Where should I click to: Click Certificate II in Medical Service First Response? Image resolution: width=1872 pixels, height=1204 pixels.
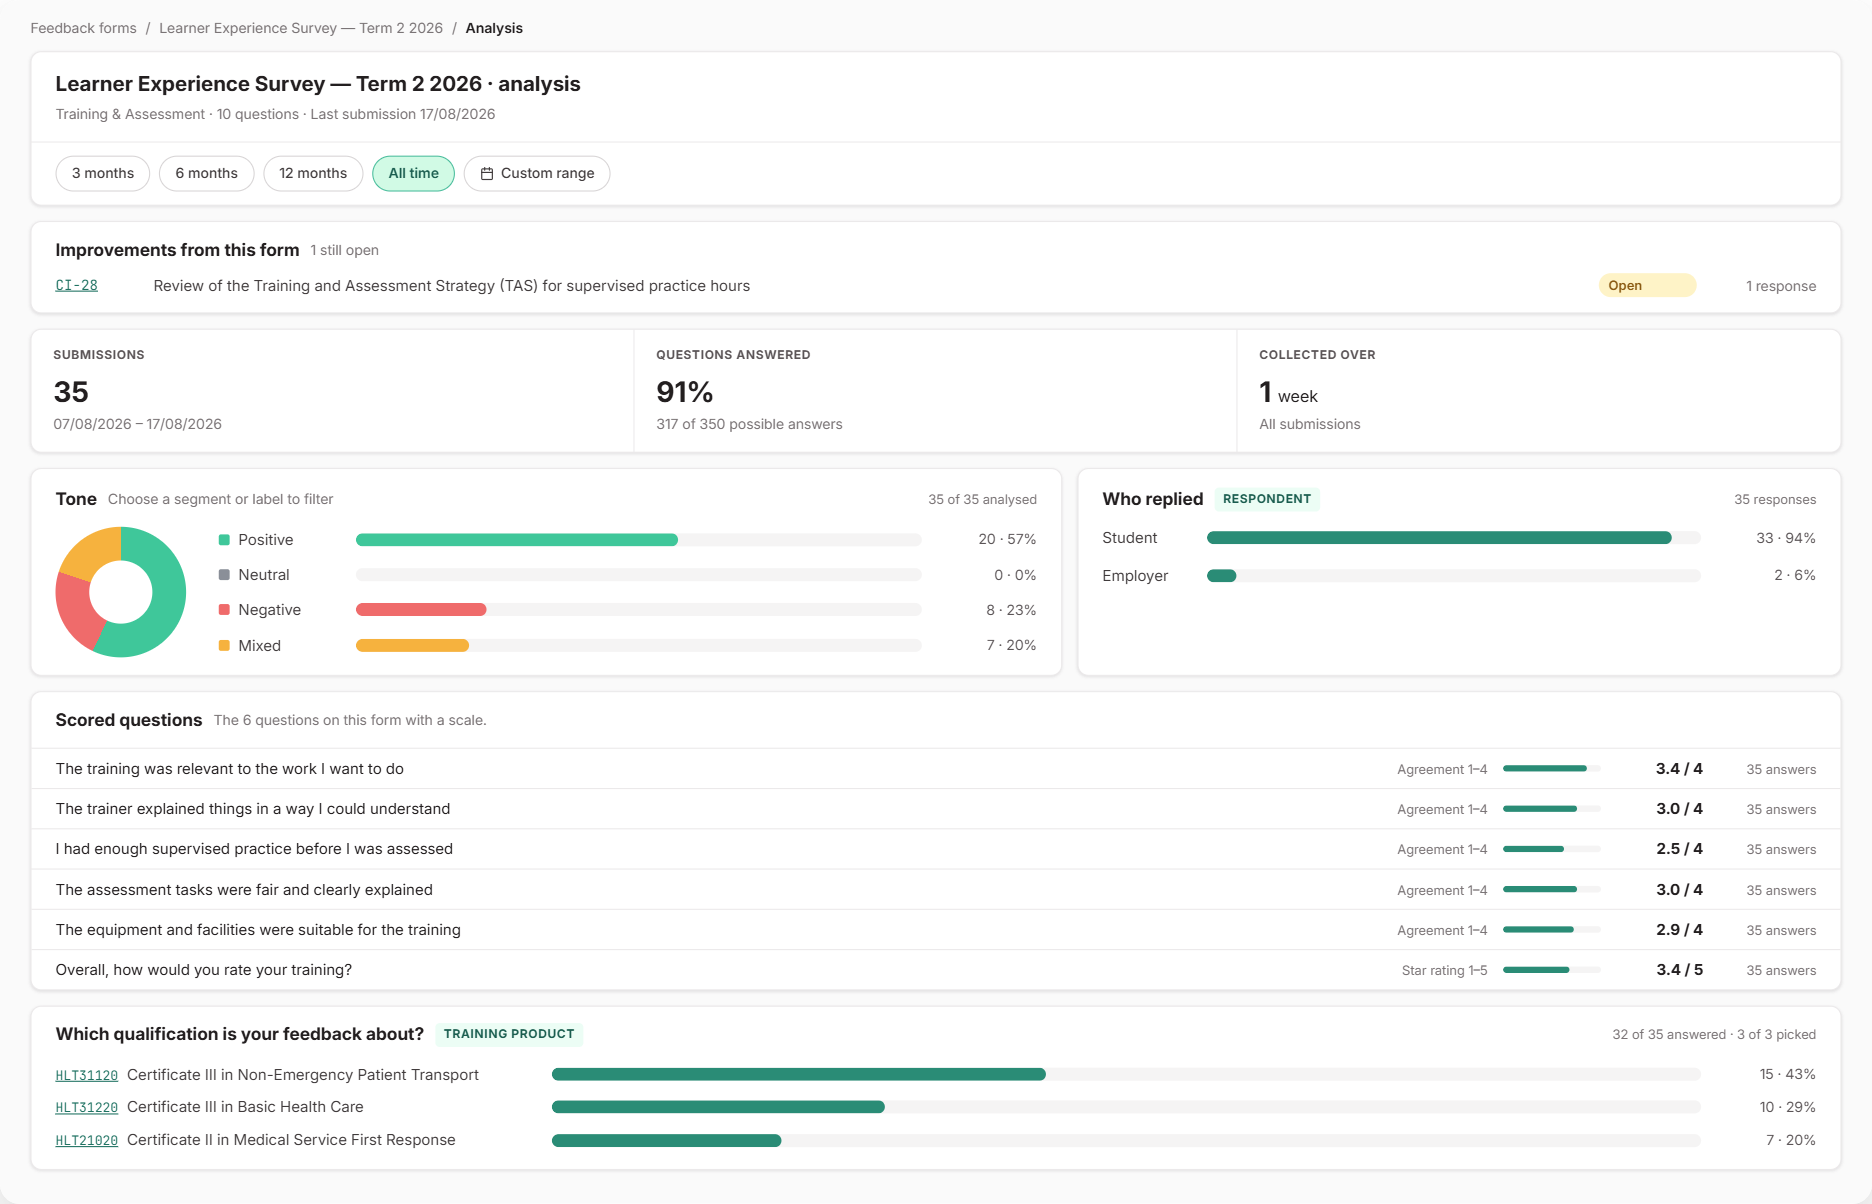tap(291, 1140)
